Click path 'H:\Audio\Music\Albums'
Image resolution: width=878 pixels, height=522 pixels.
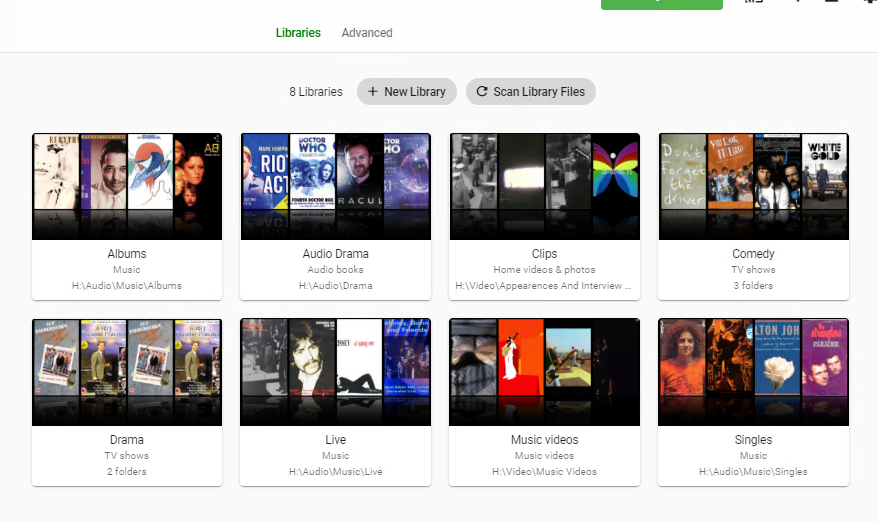click(127, 286)
